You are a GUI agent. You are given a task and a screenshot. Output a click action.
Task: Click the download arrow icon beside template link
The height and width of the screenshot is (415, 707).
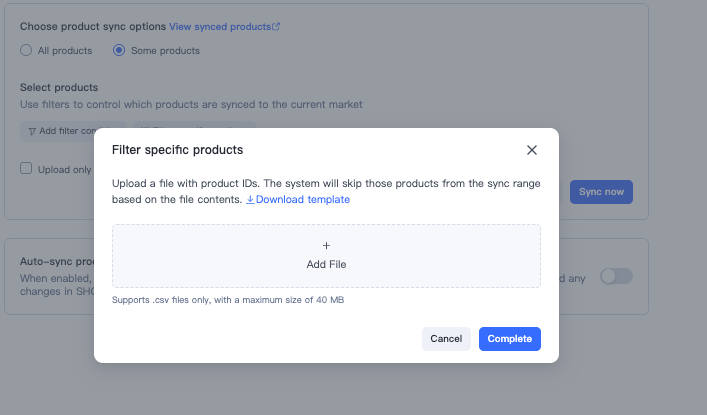coord(250,199)
